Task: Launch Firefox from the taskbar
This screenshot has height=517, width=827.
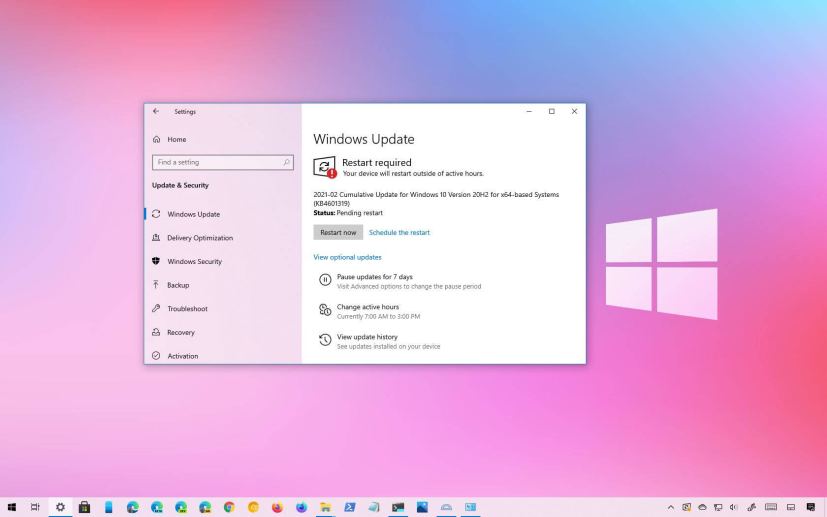Action: pyautogui.click(x=277, y=508)
